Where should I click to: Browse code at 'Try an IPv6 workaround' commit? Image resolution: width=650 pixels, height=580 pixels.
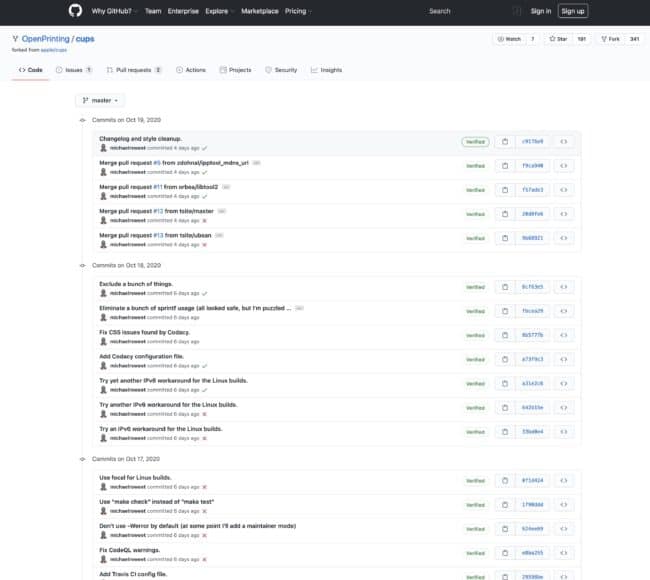pyautogui.click(x=564, y=432)
